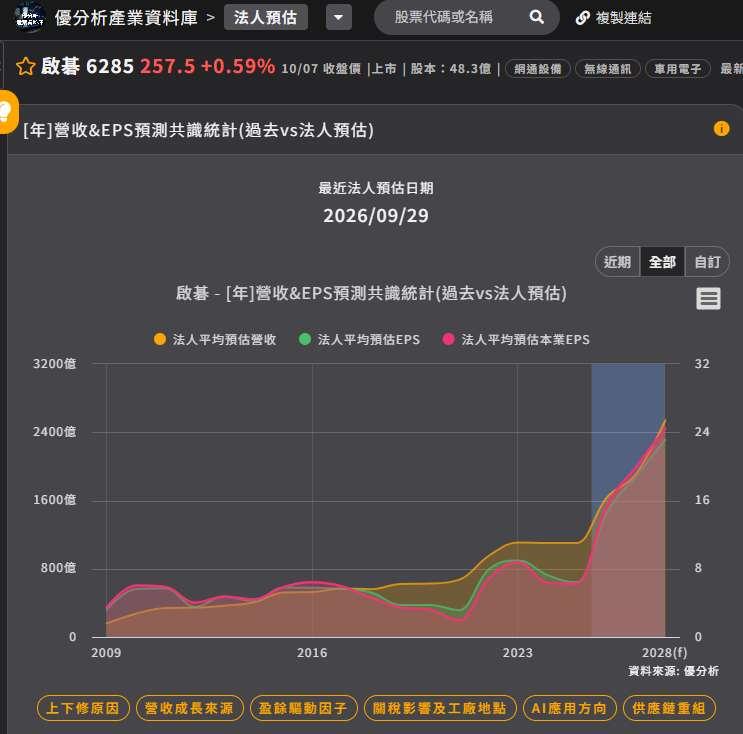Click the search magnifier icon
The height and width of the screenshot is (734, 743).
point(536,18)
